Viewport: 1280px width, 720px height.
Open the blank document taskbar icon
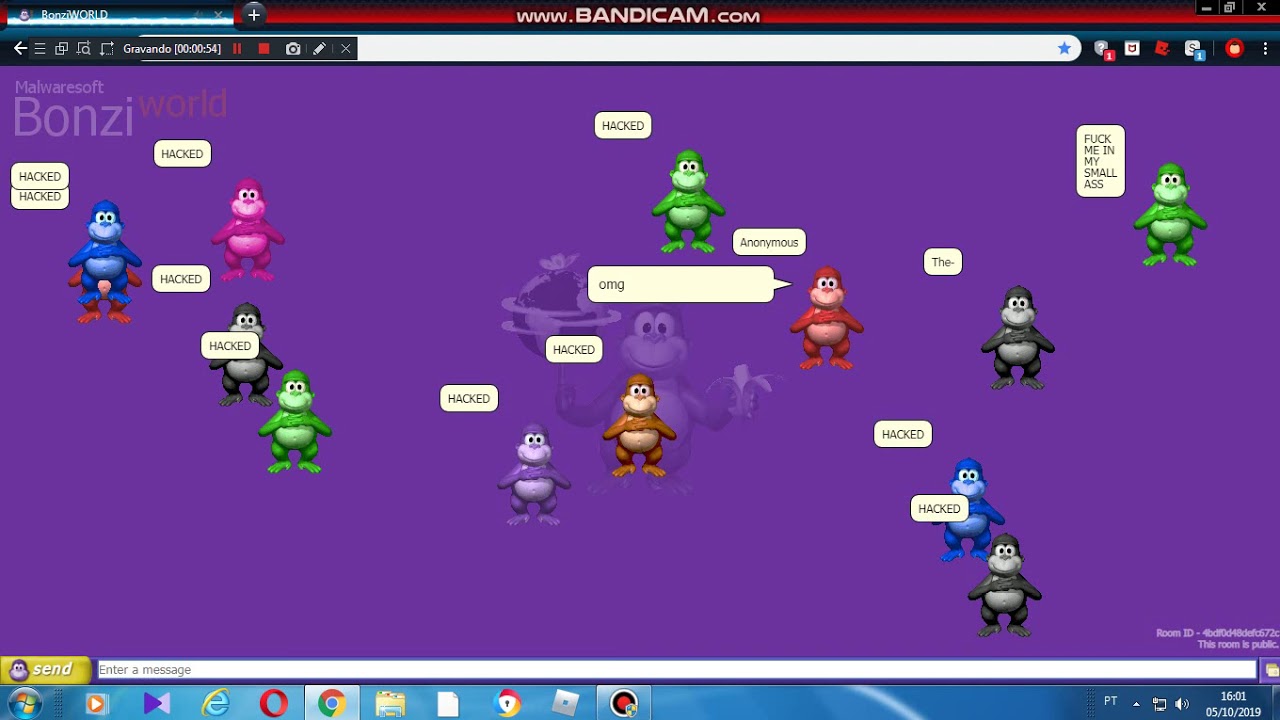tap(448, 703)
